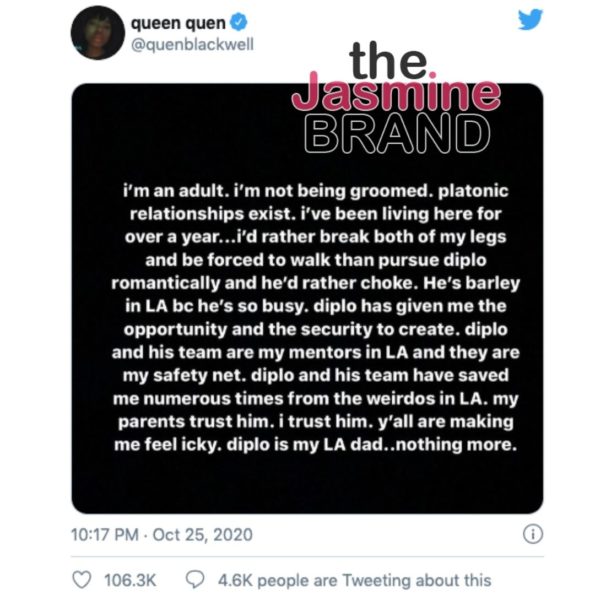Click the black "the" watermark word
Viewport: 595px width, 595px height.
pos(390,61)
